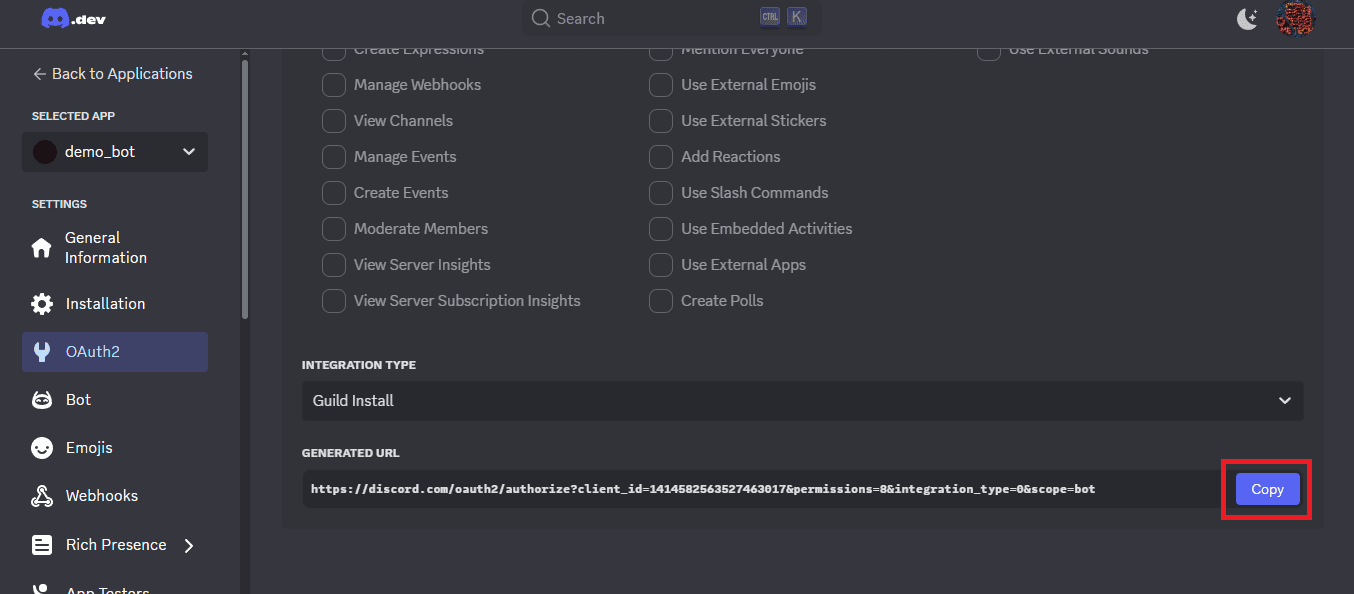Click the demo_bot app avatar icon
The image size is (1354, 594).
point(45,152)
